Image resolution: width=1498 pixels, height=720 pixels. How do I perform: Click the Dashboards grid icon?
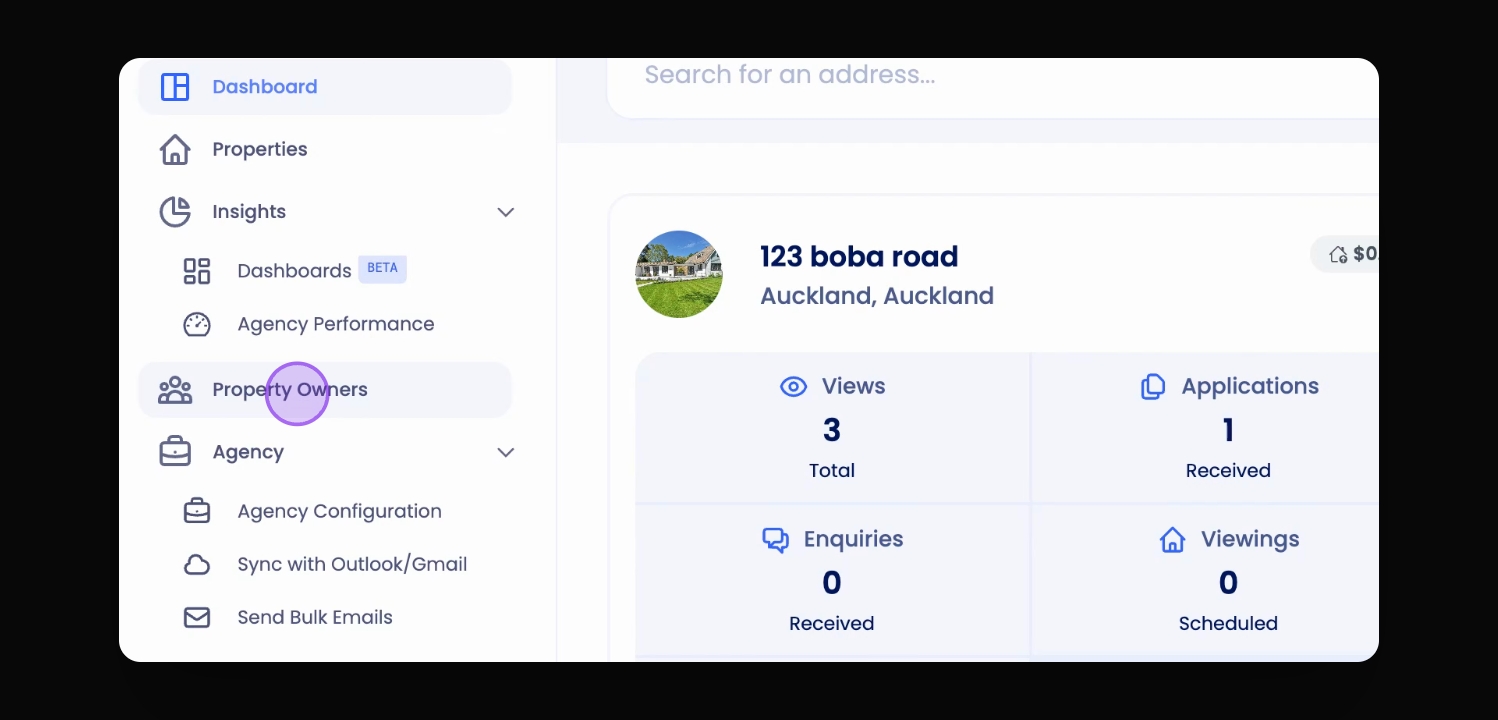pos(197,271)
